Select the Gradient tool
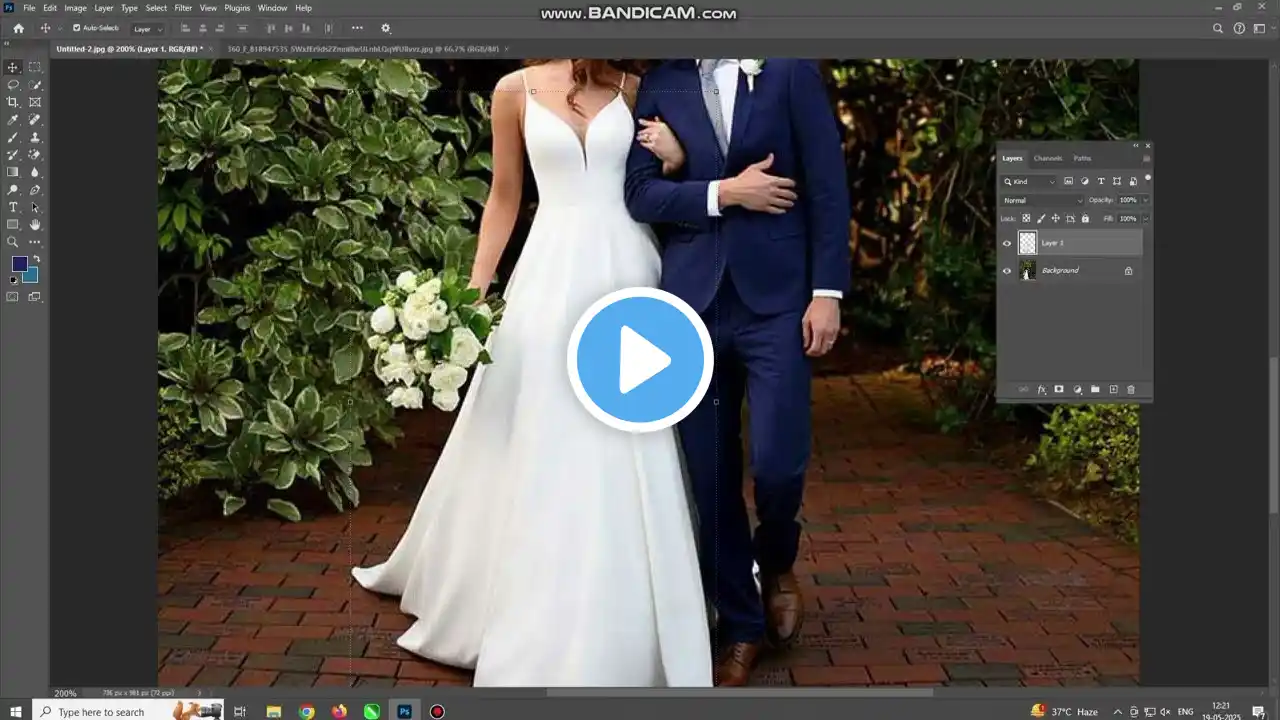 (13, 172)
